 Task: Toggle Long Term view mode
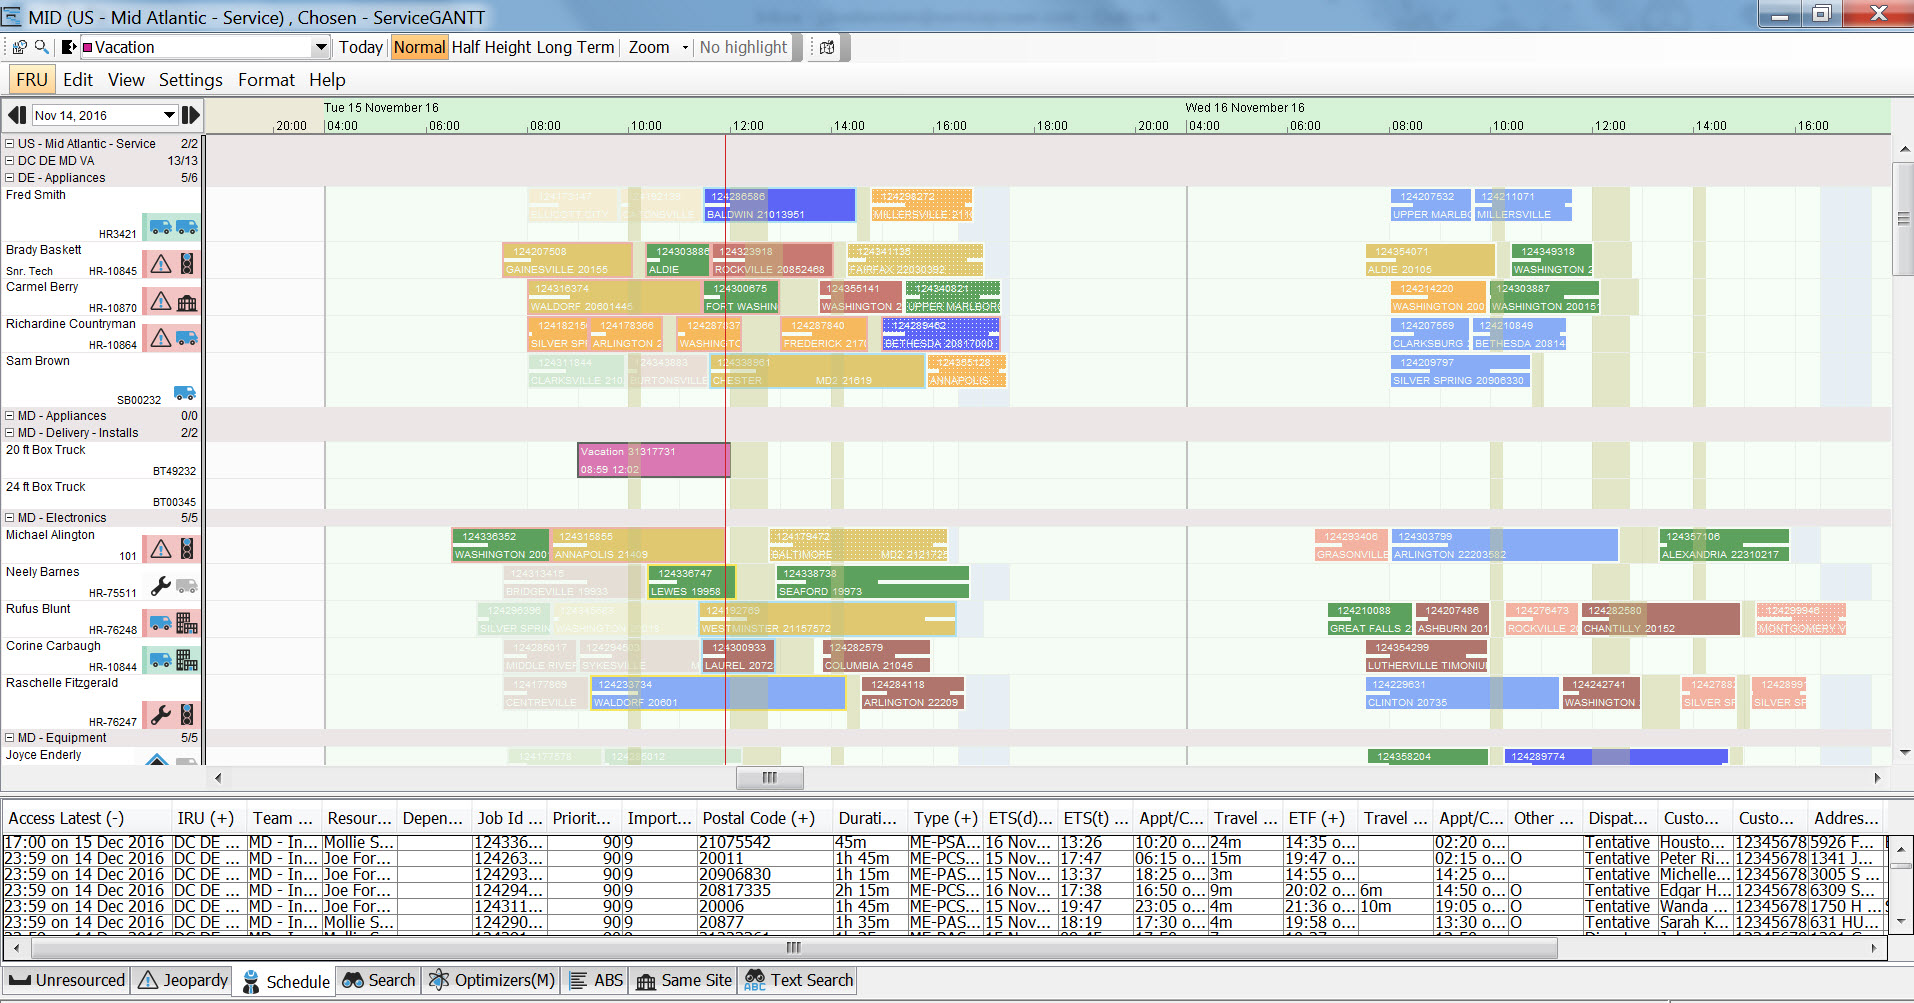point(575,47)
